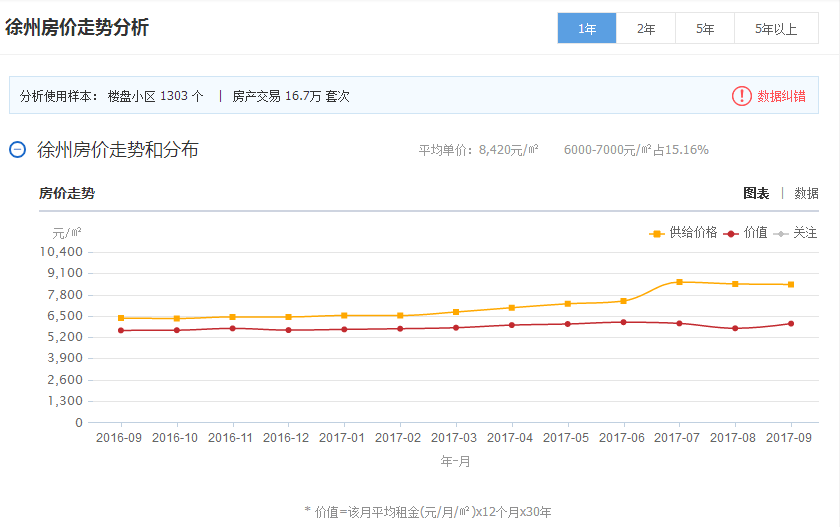840x527 pixels.
Task: Click the gray 关注 legend marker
Action: [x=781, y=233]
